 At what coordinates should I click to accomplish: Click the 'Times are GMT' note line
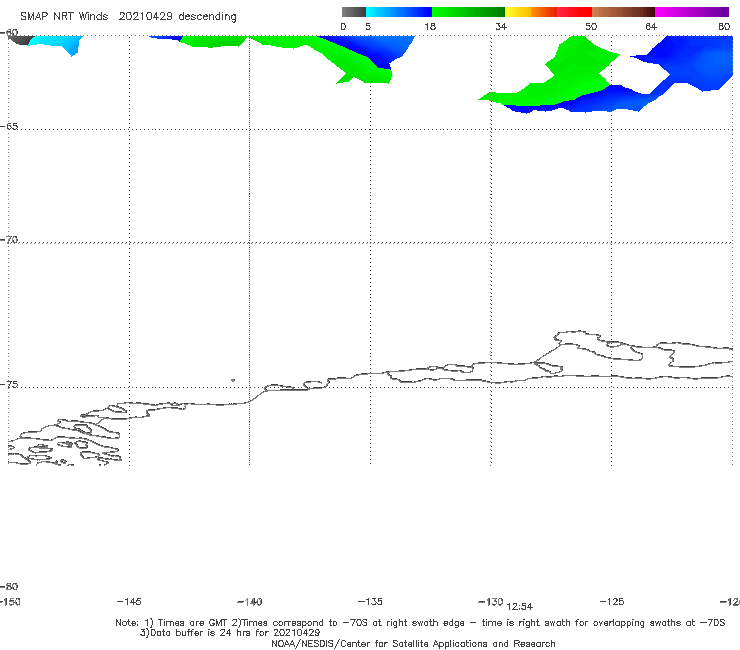click(420, 623)
